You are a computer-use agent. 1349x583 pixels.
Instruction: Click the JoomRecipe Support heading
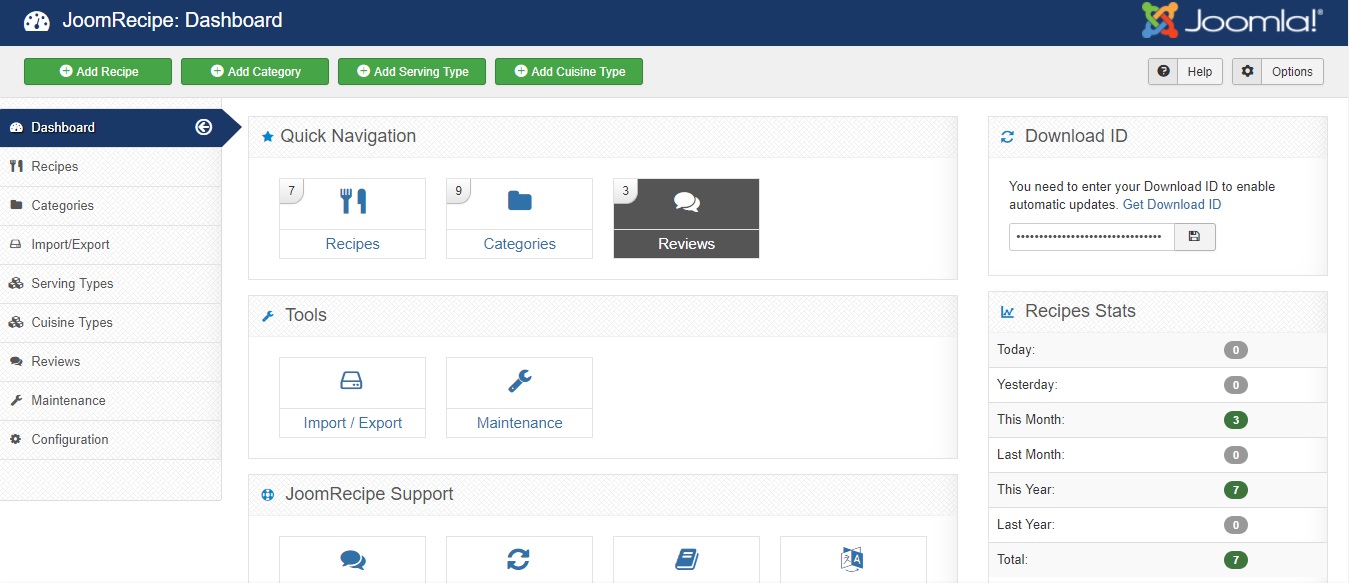[369, 494]
